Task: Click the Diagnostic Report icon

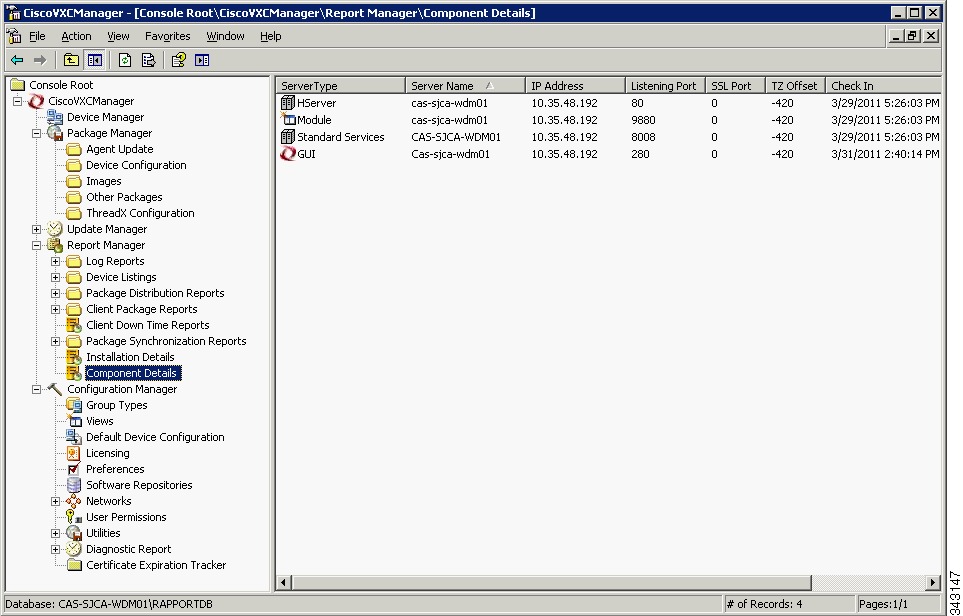Action: click(74, 549)
